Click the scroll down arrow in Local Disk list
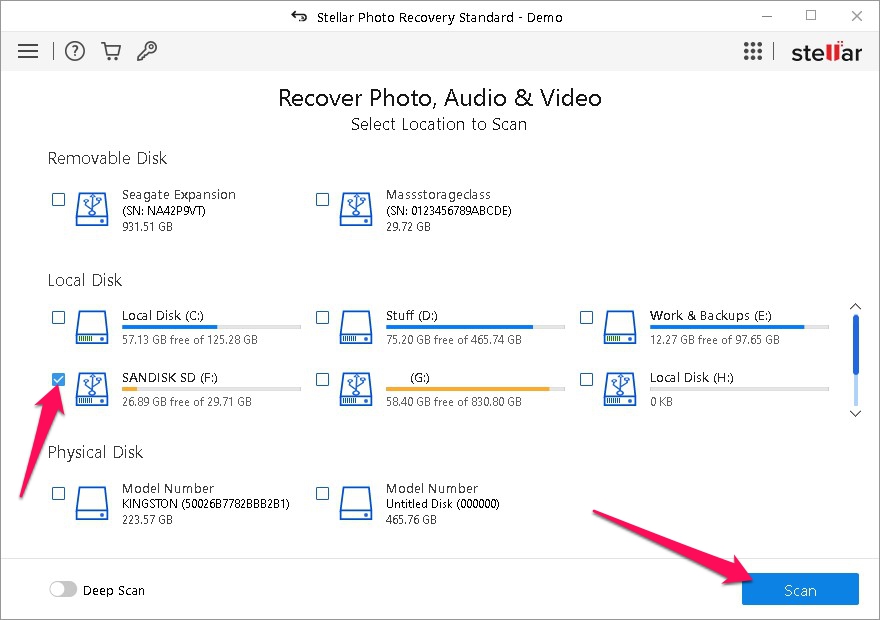The image size is (880, 620). [x=855, y=414]
